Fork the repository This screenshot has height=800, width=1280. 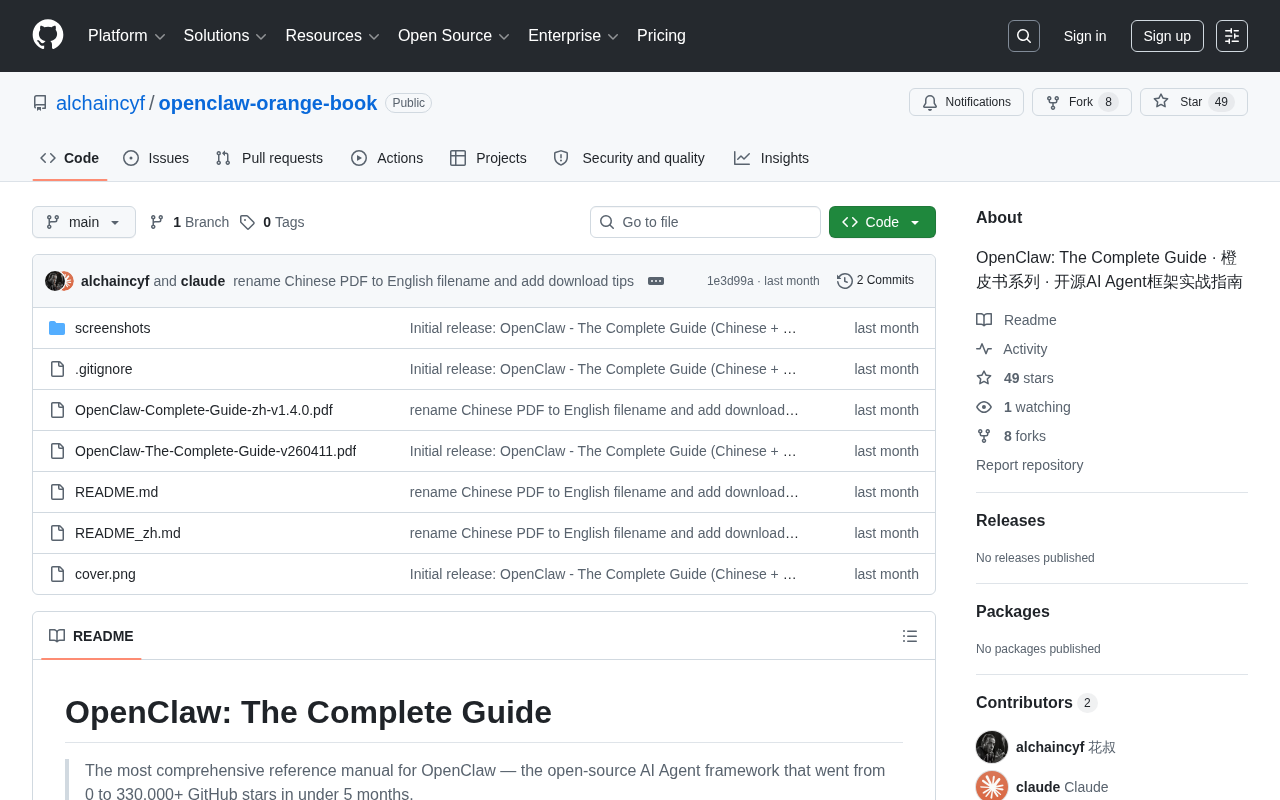point(1082,102)
